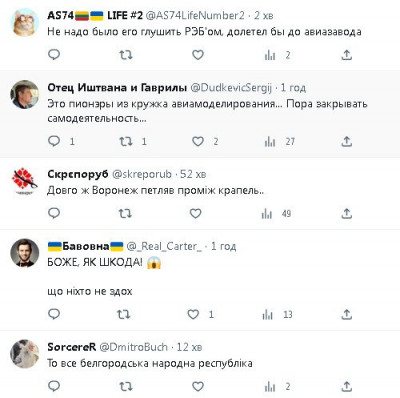Open Отец Иштвана и Гаврилы's profile name
The image size is (400, 398).
coord(117,87)
